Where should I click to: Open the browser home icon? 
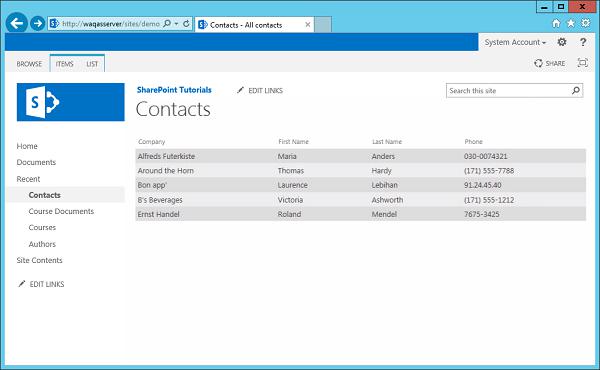(556, 24)
